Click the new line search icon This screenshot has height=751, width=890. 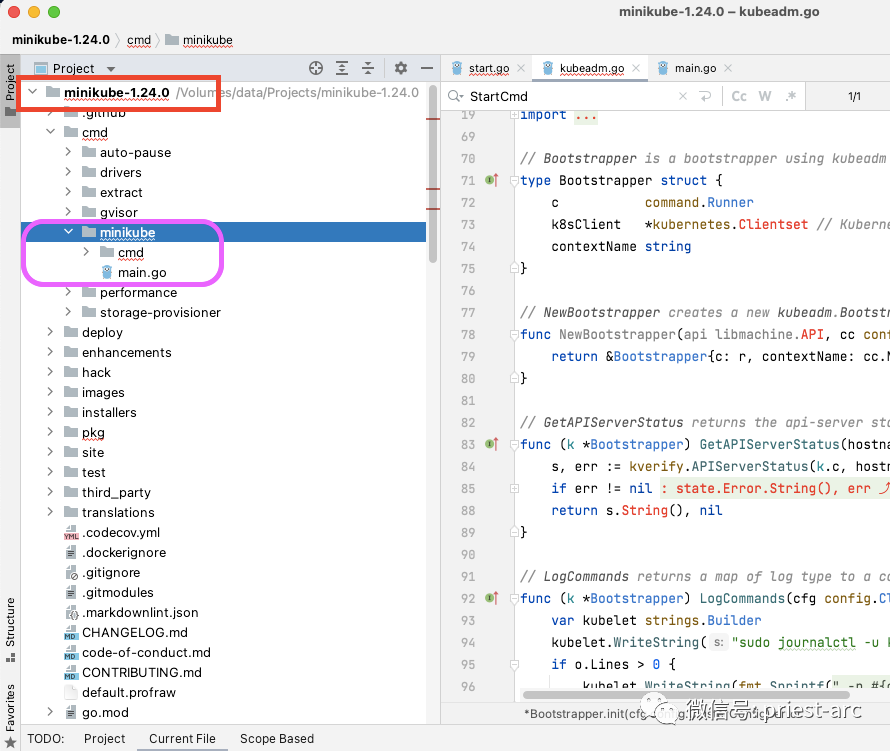click(x=705, y=96)
